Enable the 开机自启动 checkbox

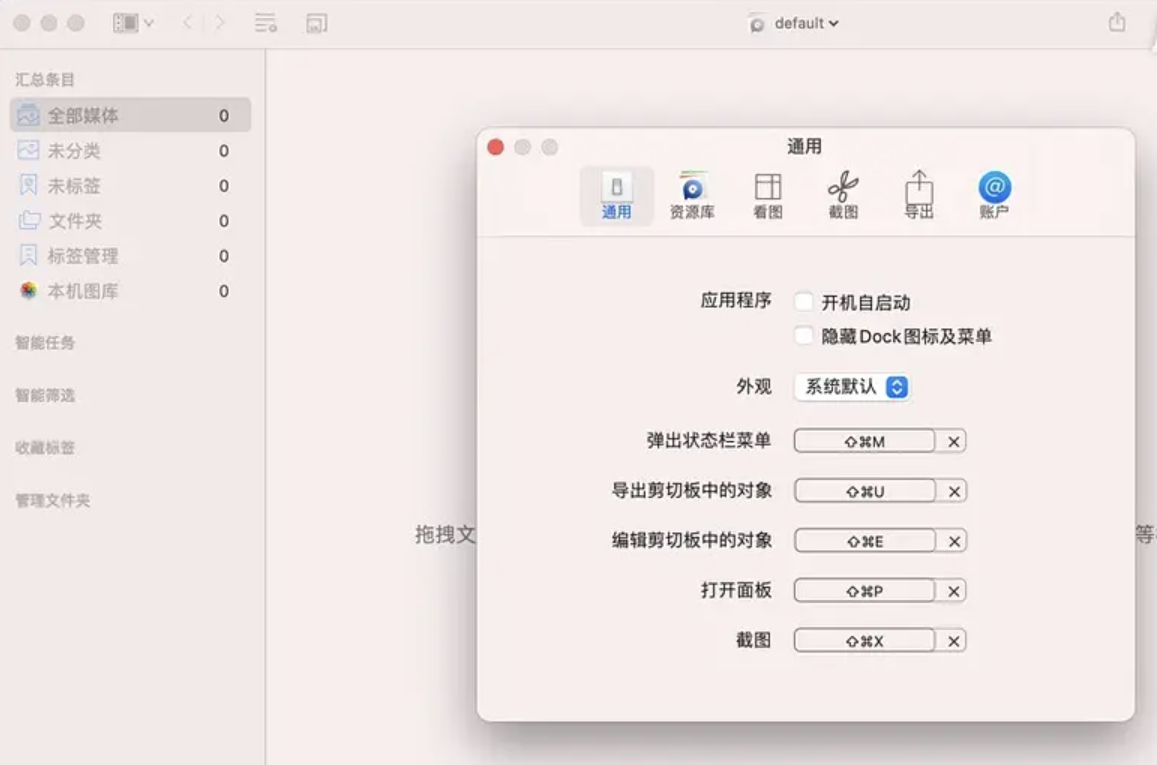coord(803,301)
